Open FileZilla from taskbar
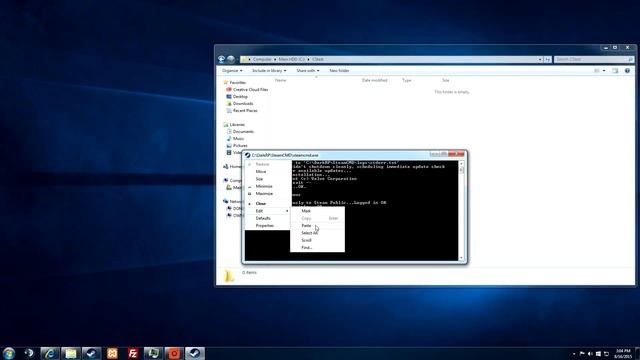 click(x=133, y=353)
